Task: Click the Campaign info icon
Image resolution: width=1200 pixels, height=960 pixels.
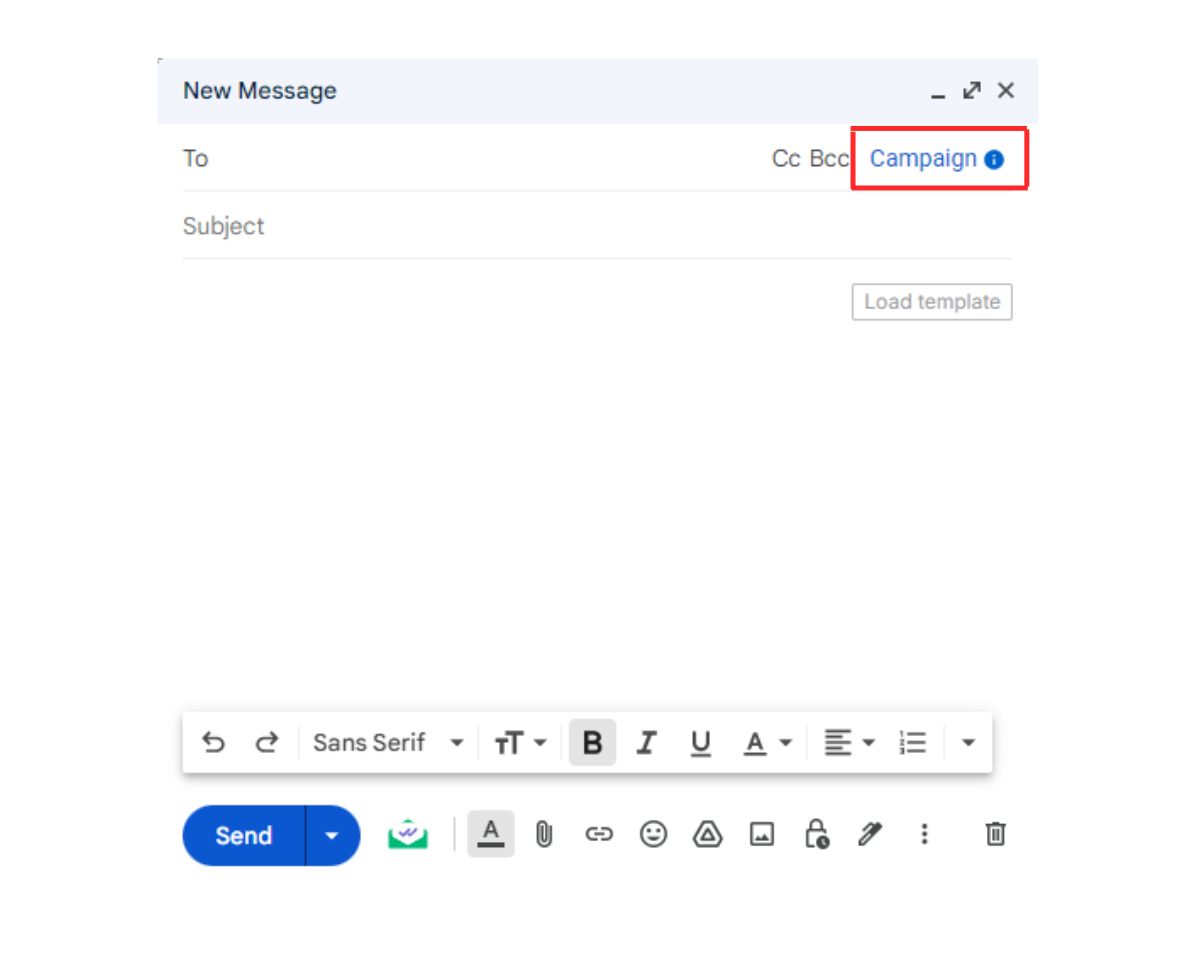Action: click(994, 159)
